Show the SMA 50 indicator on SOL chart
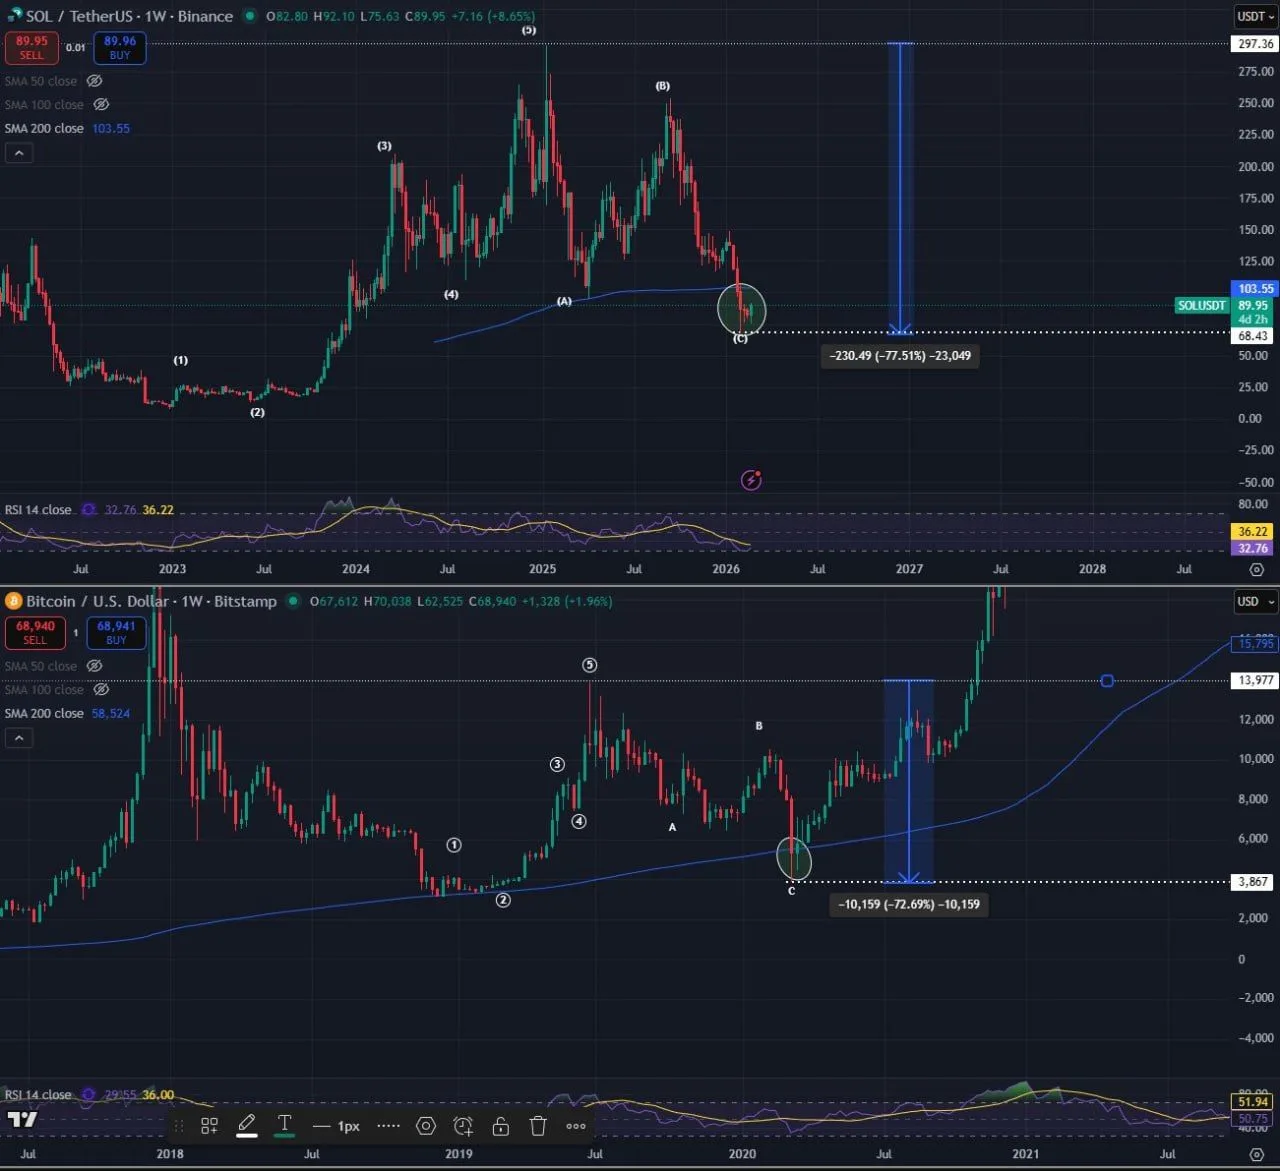Screen dimensions: 1280x1171 [x=94, y=81]
